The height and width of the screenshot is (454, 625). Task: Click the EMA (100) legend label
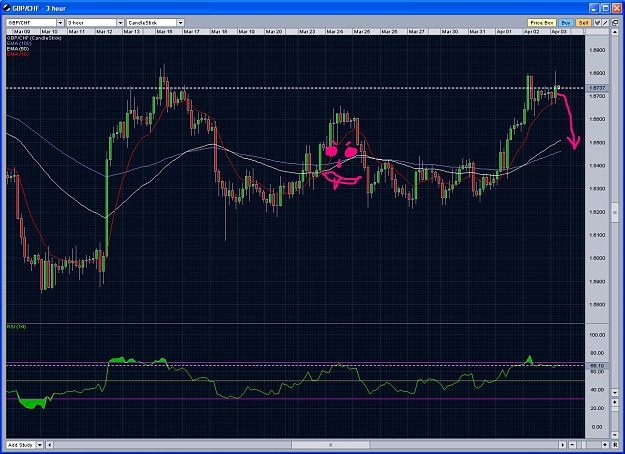coord(19,43)
